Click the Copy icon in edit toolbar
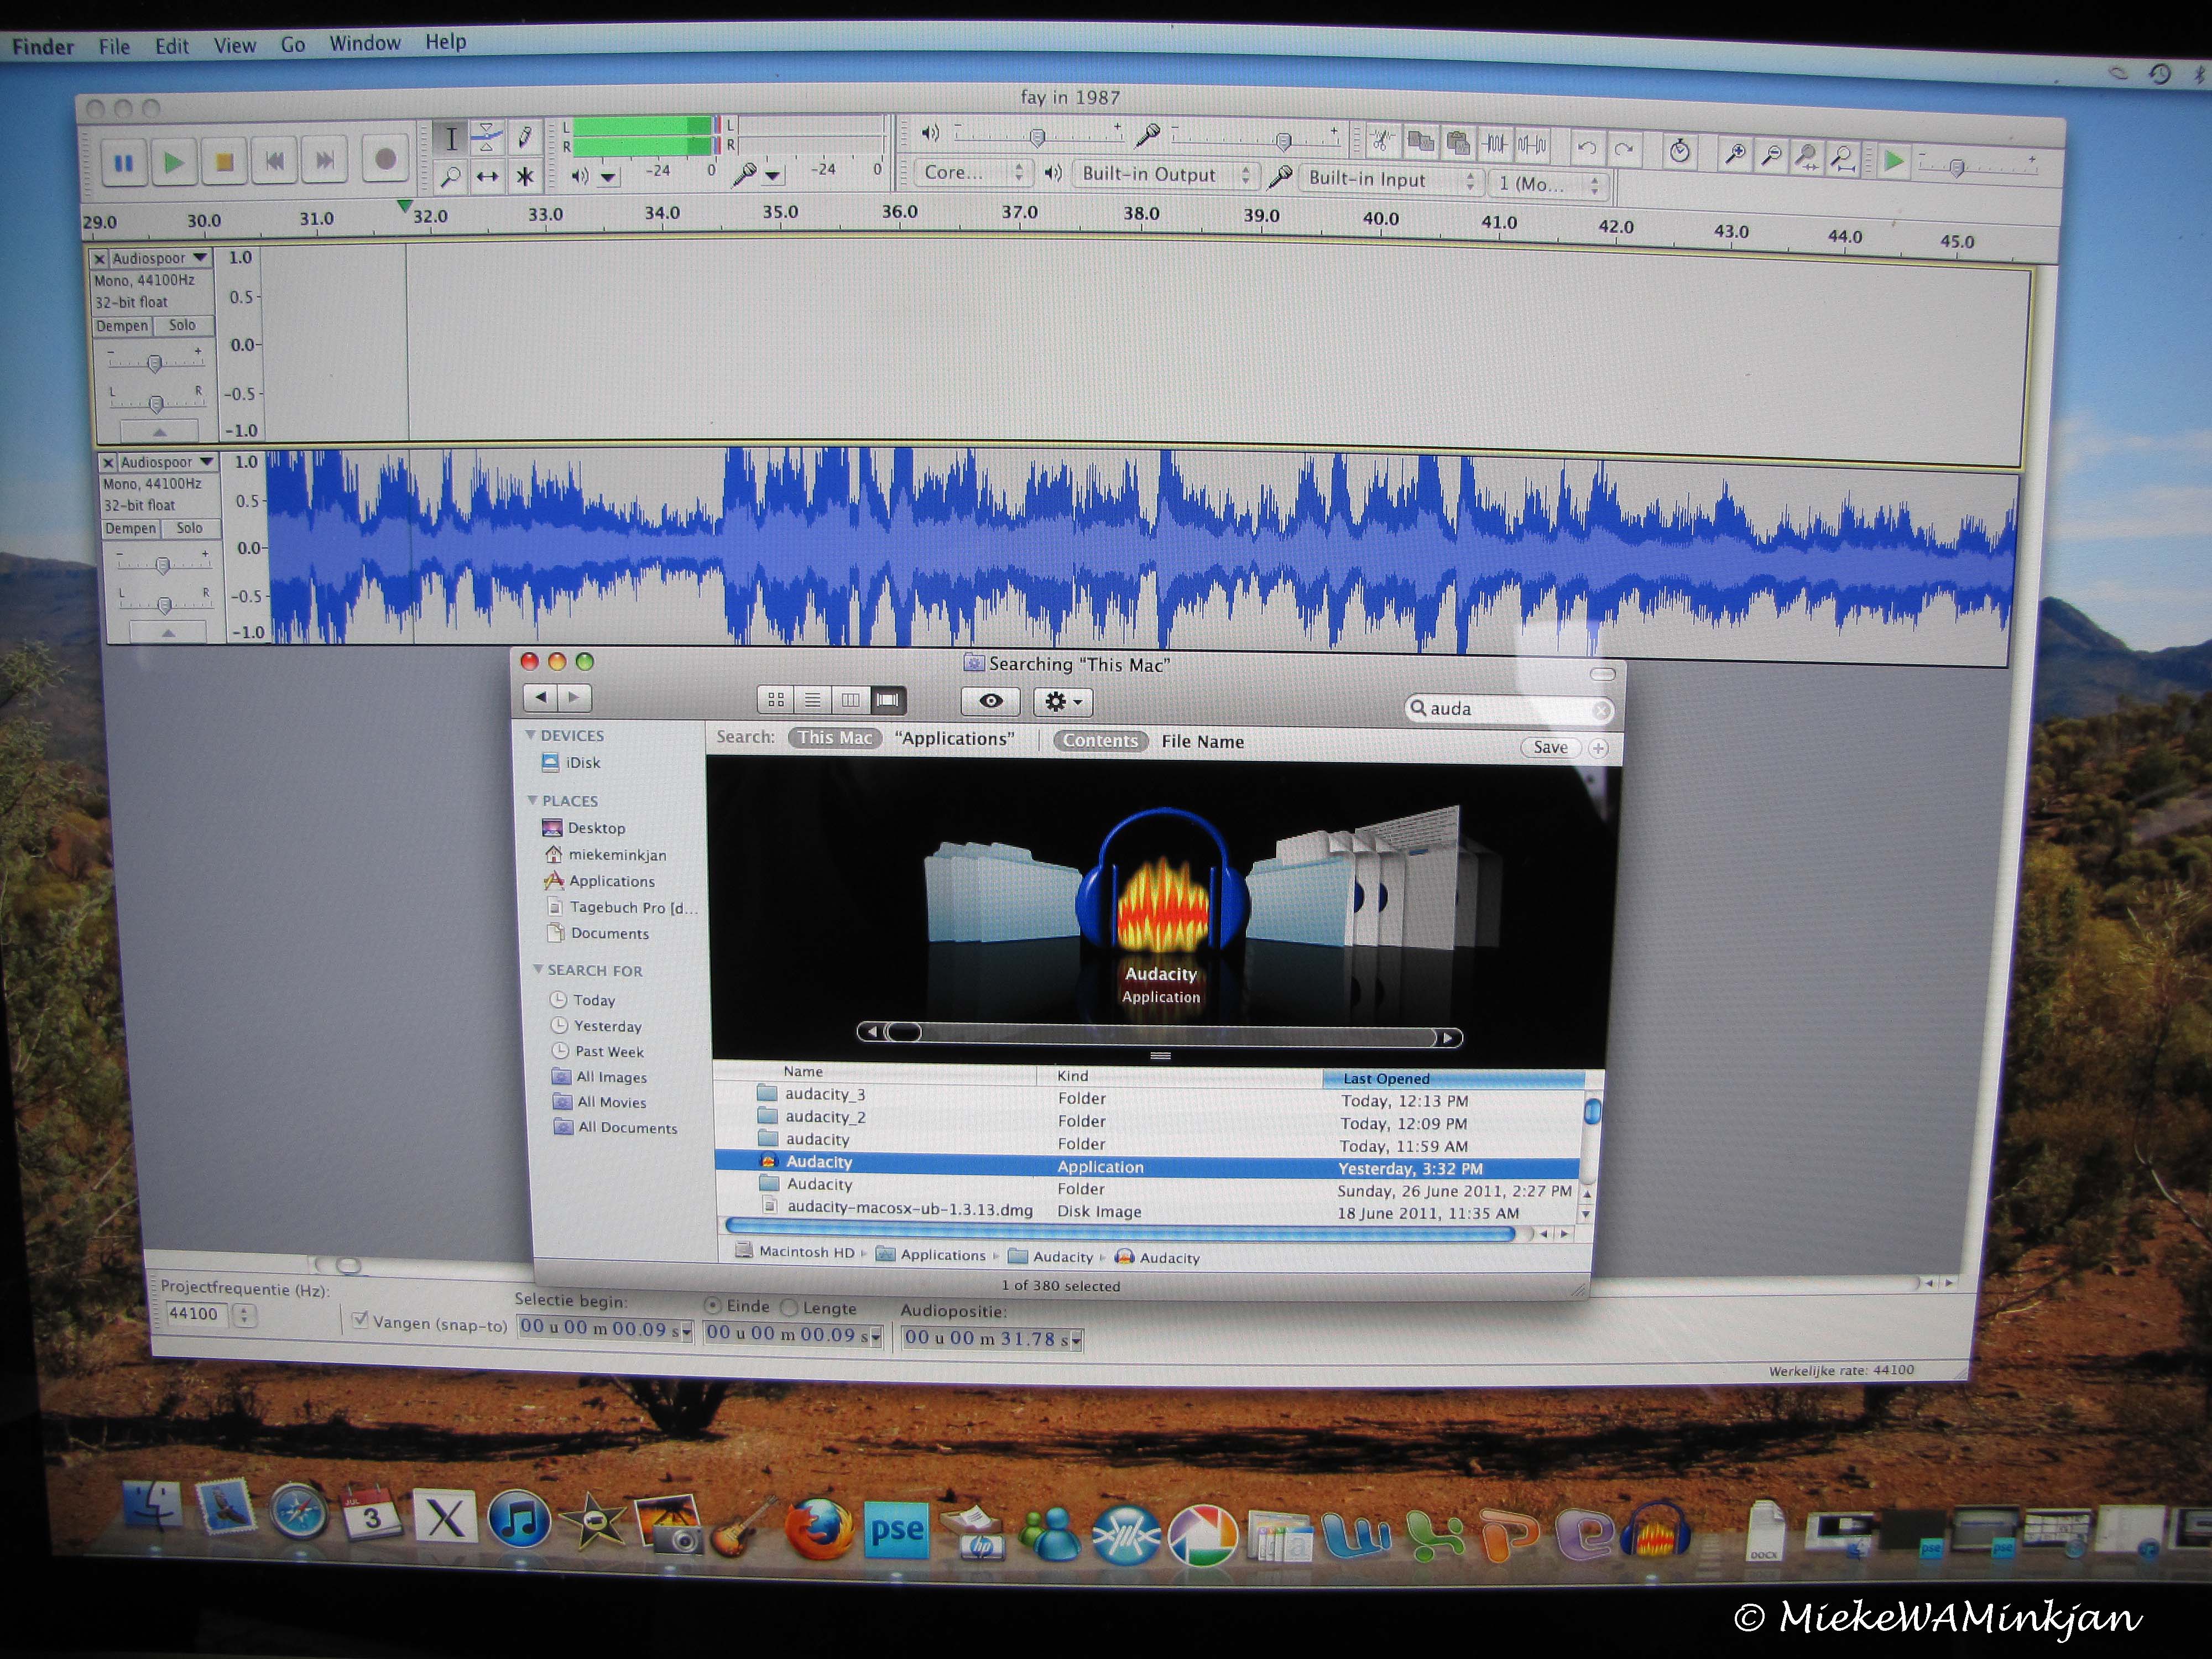Screen dimensions: 2212x1659 coord(1420,142)
